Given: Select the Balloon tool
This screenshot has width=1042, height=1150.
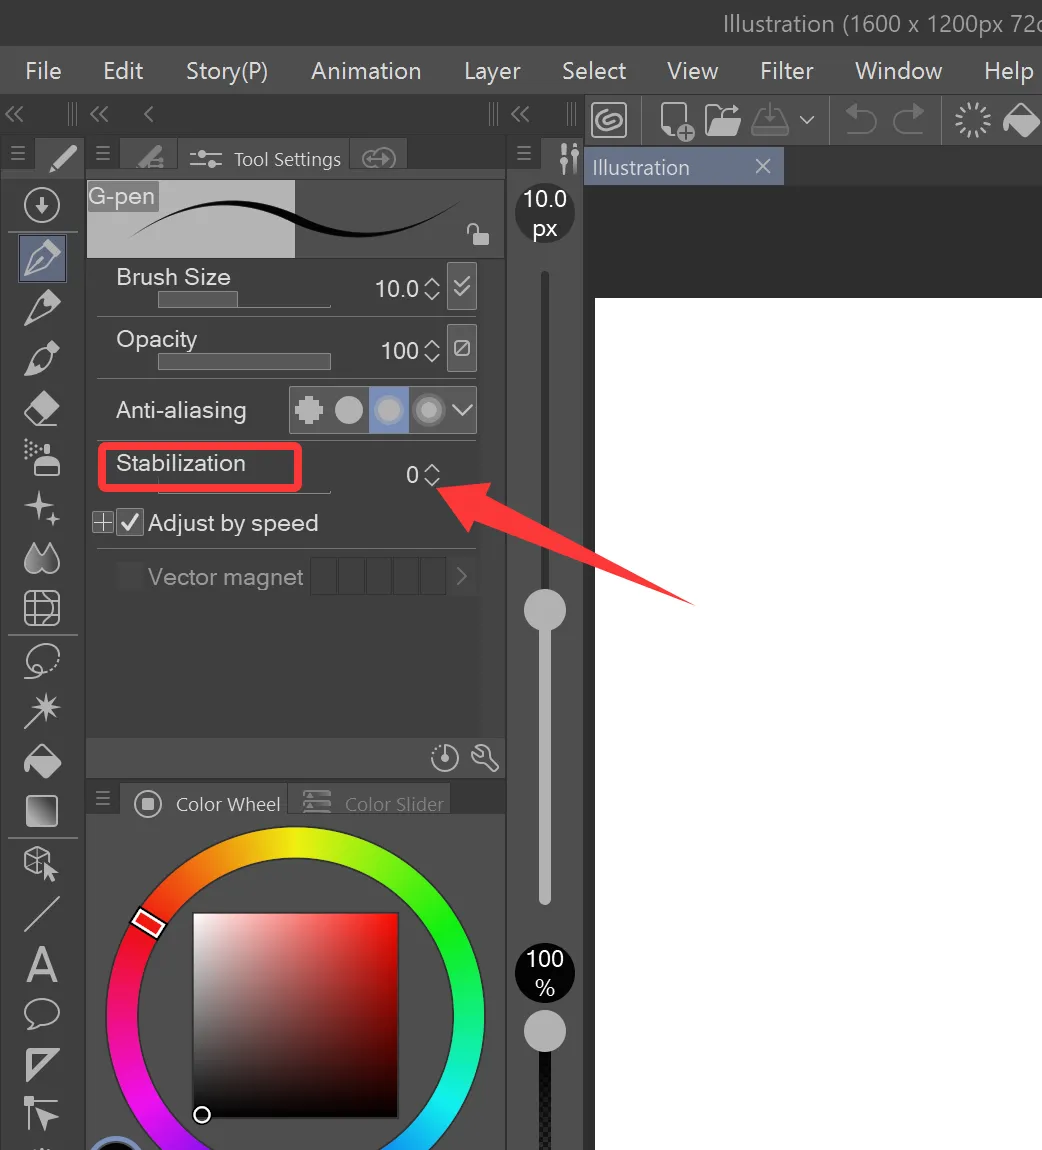Looking at the screenshot, I should (42, 1014).
